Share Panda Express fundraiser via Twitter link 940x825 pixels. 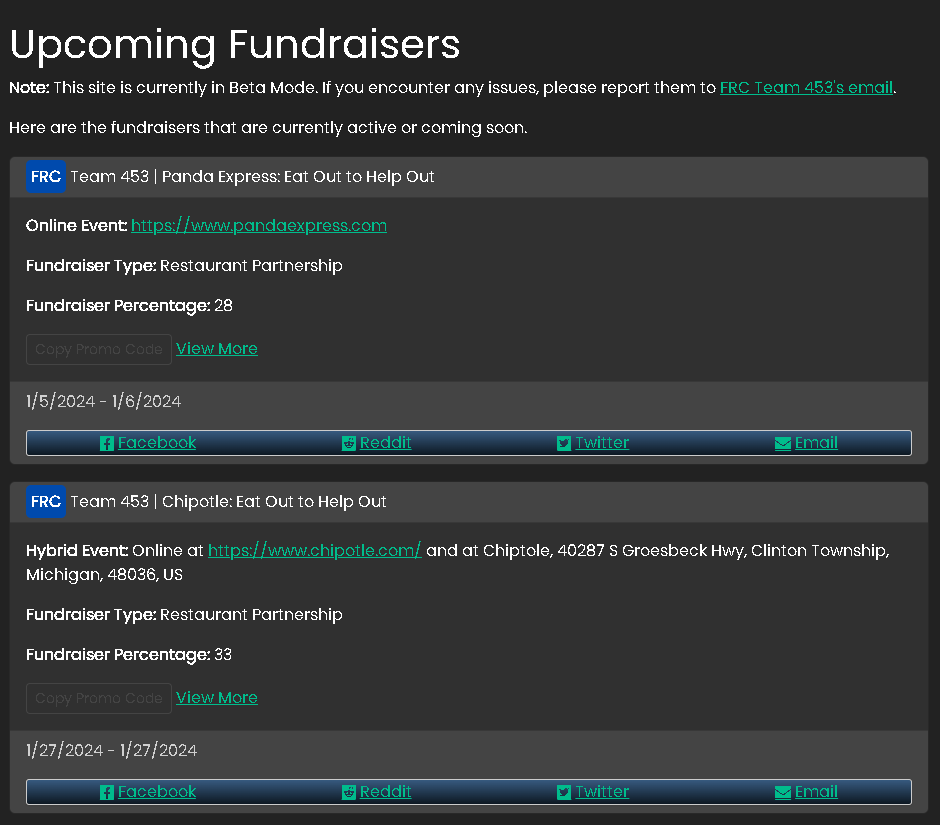(602, 442)
